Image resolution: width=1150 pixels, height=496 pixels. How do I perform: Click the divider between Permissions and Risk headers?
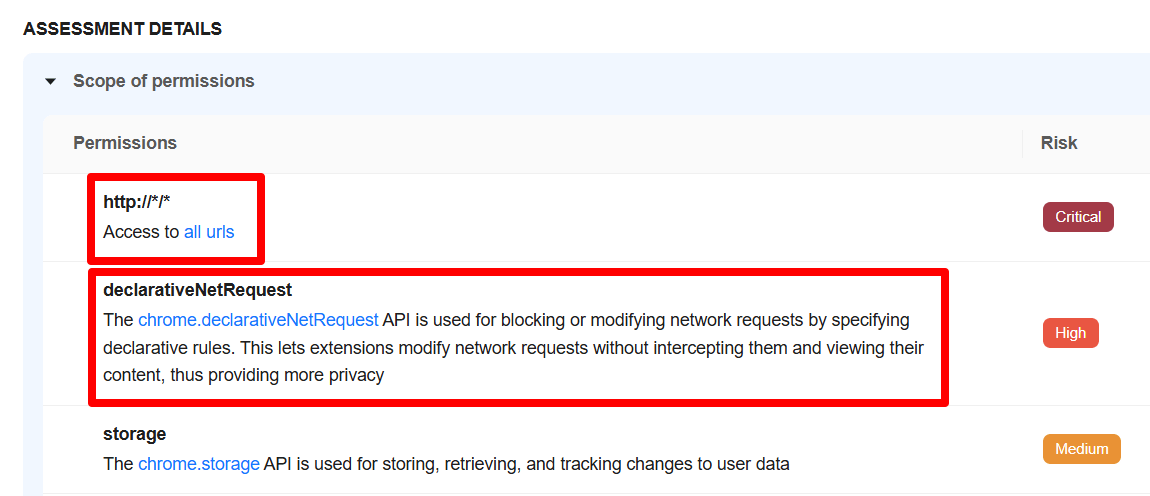[x=1023, y=143]
